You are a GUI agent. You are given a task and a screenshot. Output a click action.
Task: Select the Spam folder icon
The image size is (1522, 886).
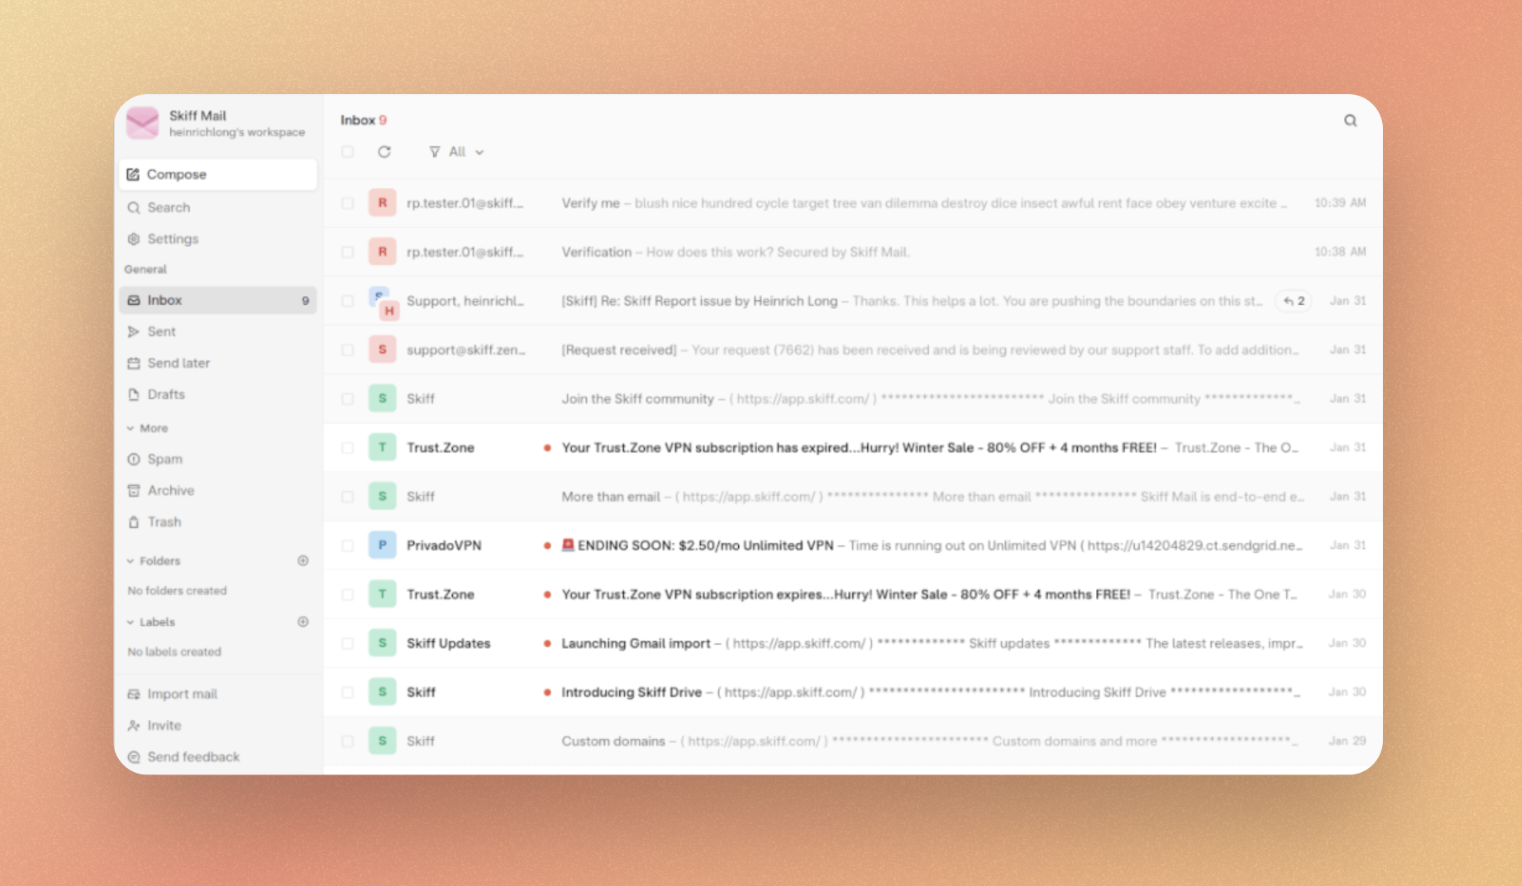pyautogui.click(x=135, y=458)
